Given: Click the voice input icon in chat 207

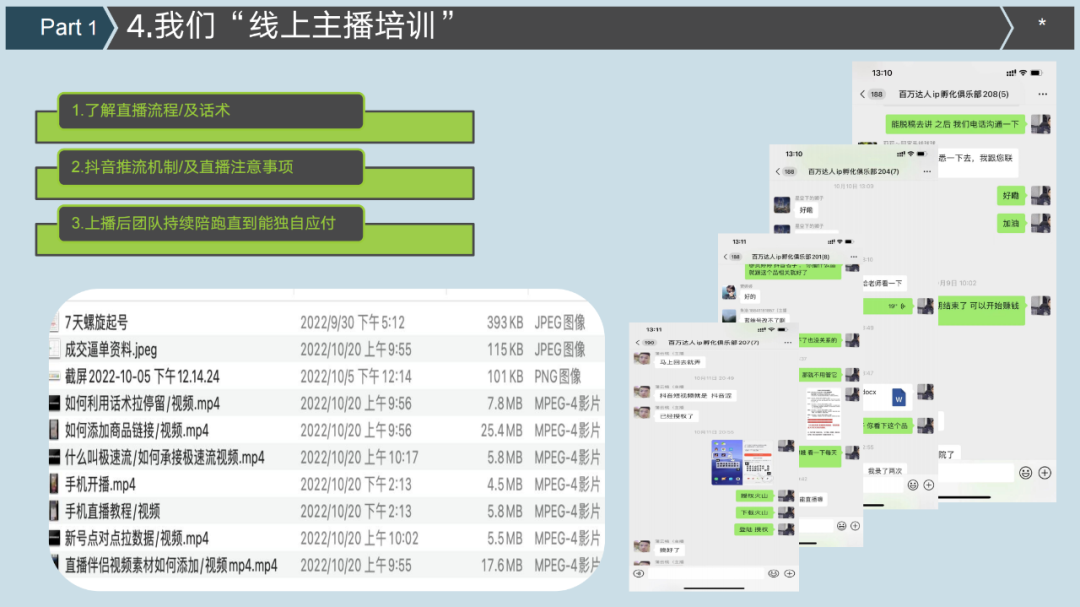Looking at the screenshot, I should 638,573.
